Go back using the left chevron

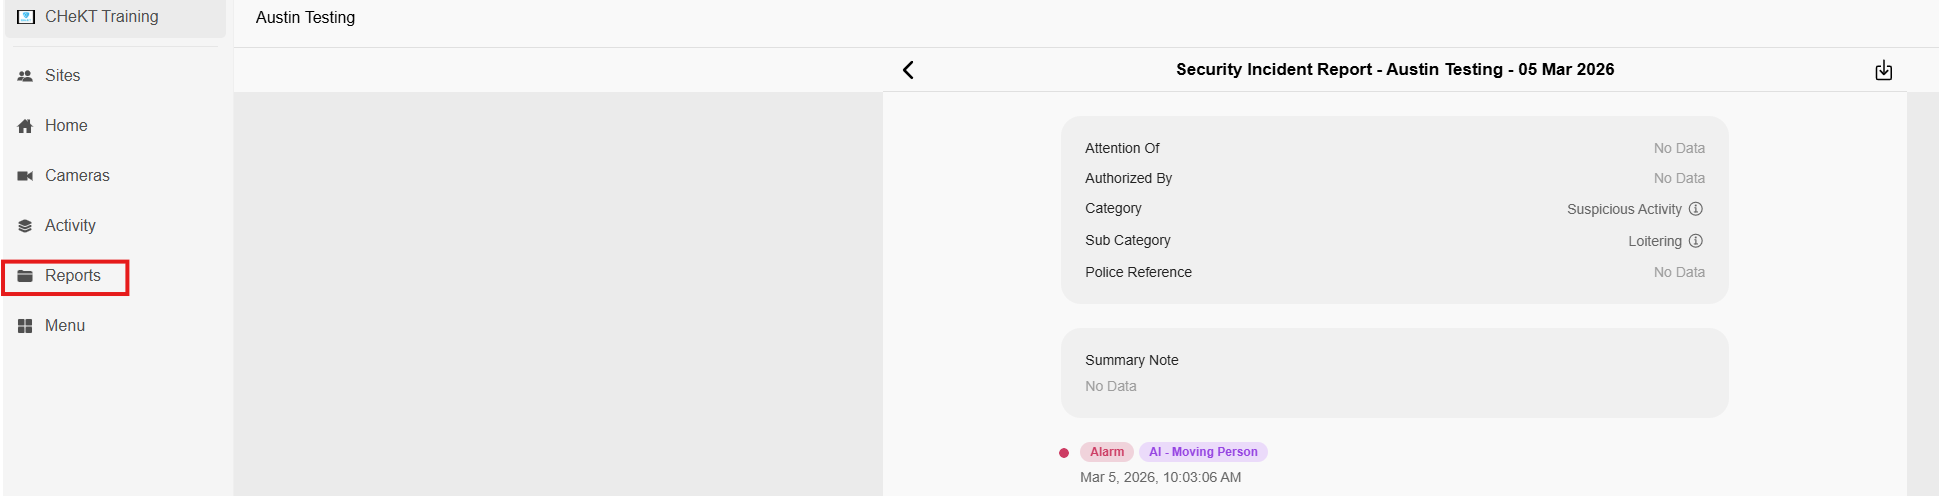(x=908, y=70)
